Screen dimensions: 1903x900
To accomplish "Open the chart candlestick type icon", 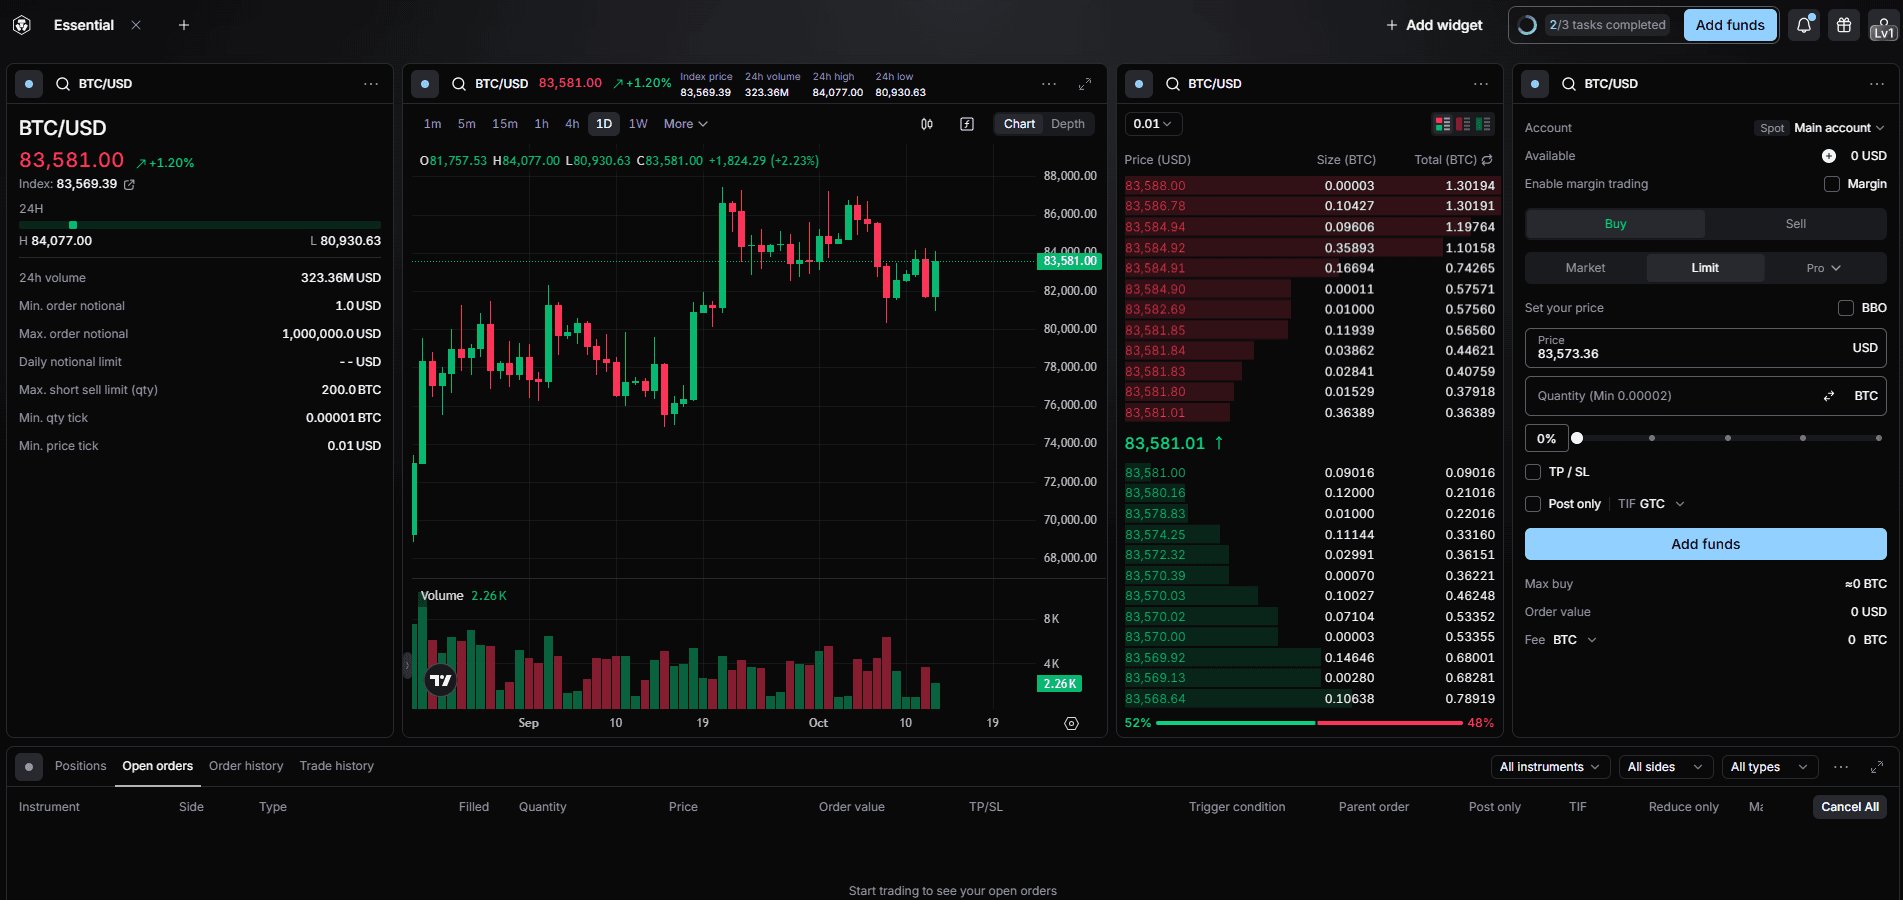I will [x=927, y=124].
